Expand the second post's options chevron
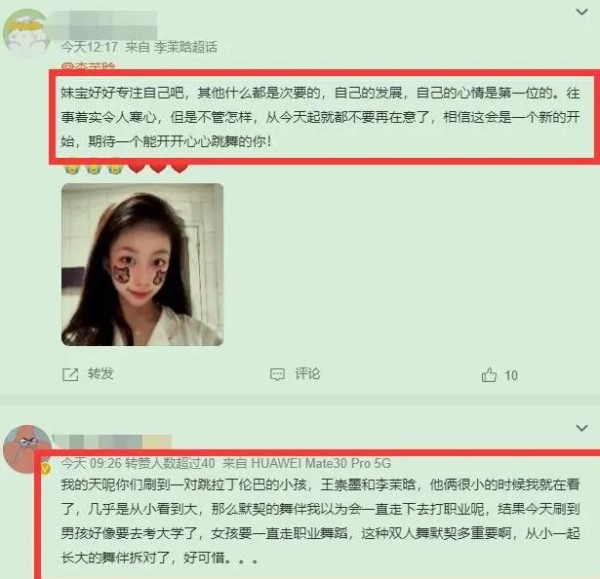The height and width of the screenshot is (579, 600). point(582,428)
